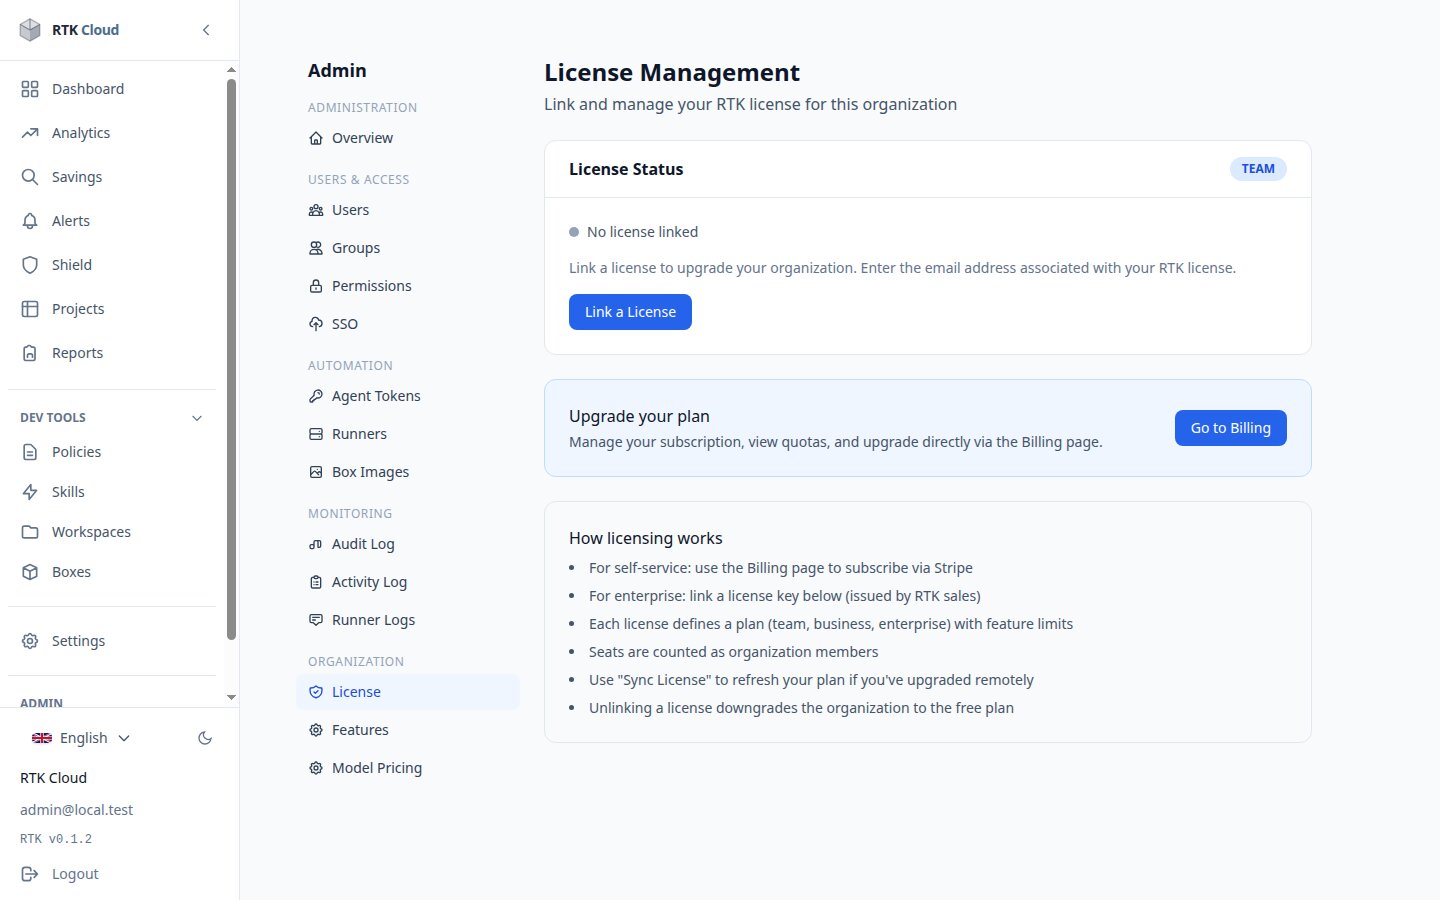Click the sidebar scroll down arrow
This screenshot has height=900, width=1440.
232,697
